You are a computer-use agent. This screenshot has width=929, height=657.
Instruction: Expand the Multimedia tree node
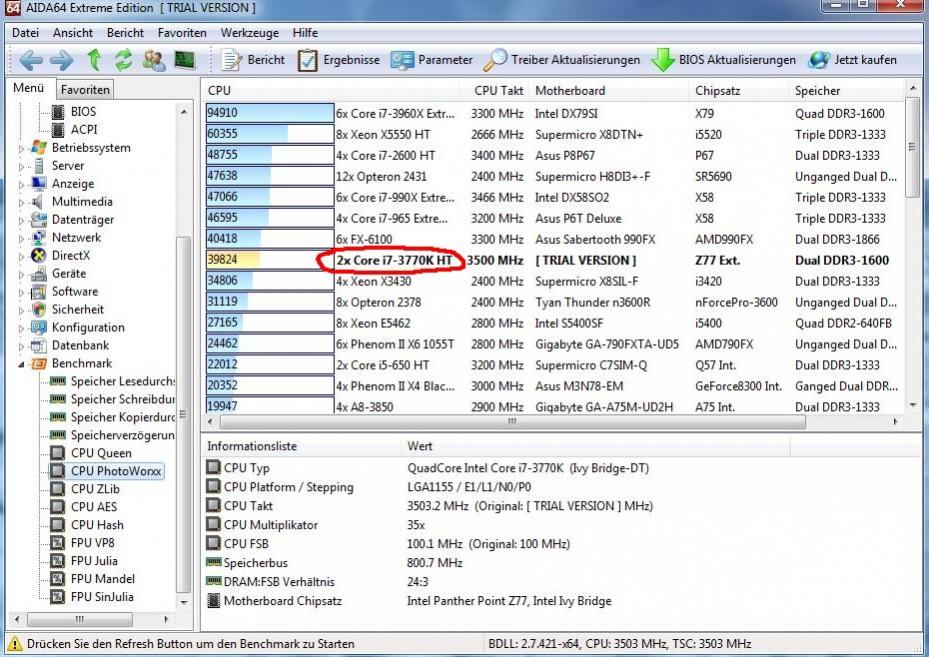pyautogui.click(x=21, y=203)
